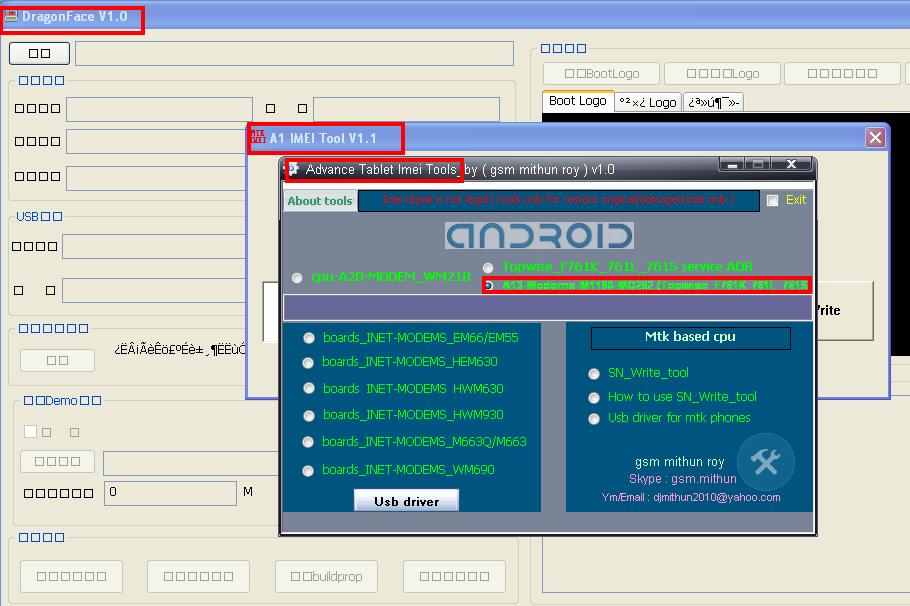
Task: Close the A1 IMEI Tool window
Action: (x=875, y=138)
